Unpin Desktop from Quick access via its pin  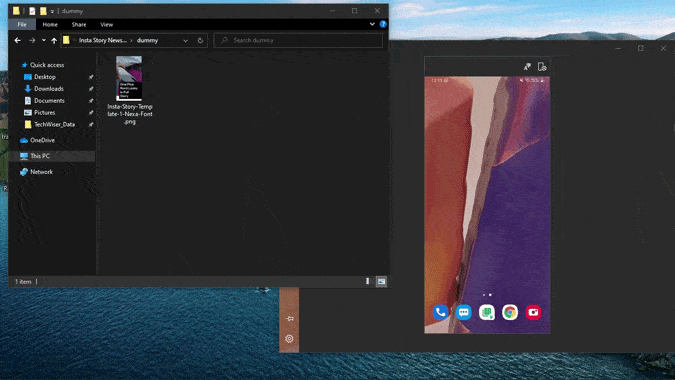coord(91,77)
